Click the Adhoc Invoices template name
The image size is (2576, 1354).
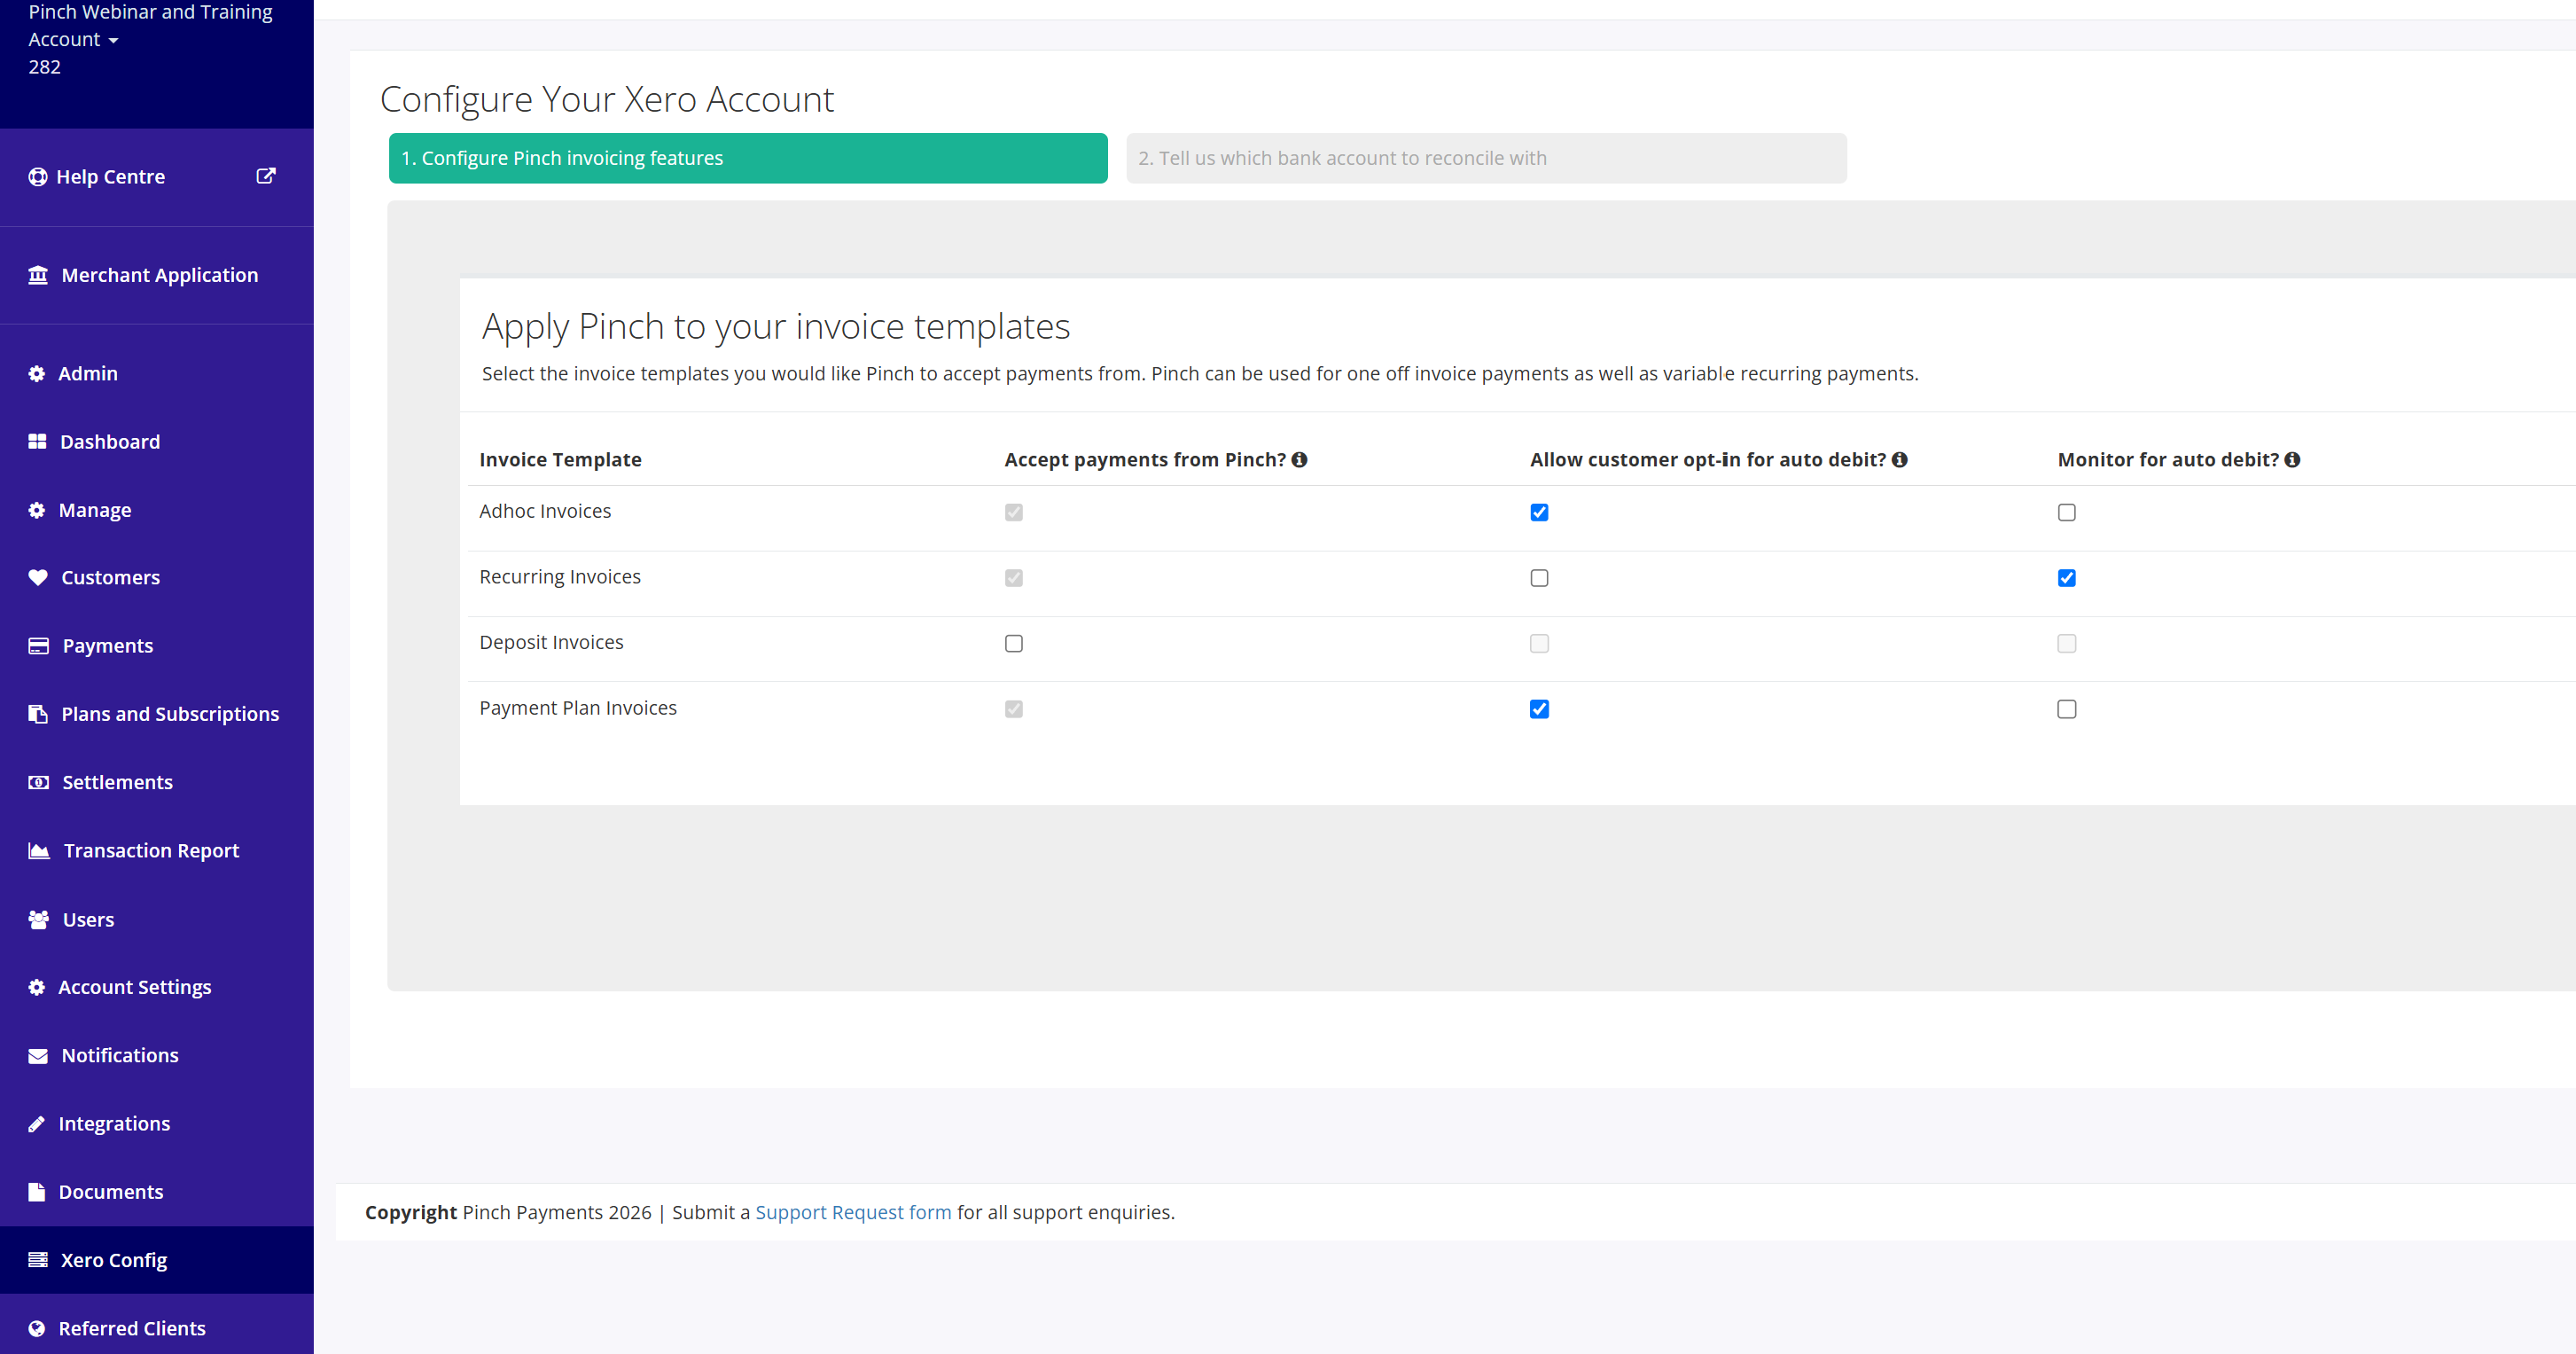click(x=545, y=511)
